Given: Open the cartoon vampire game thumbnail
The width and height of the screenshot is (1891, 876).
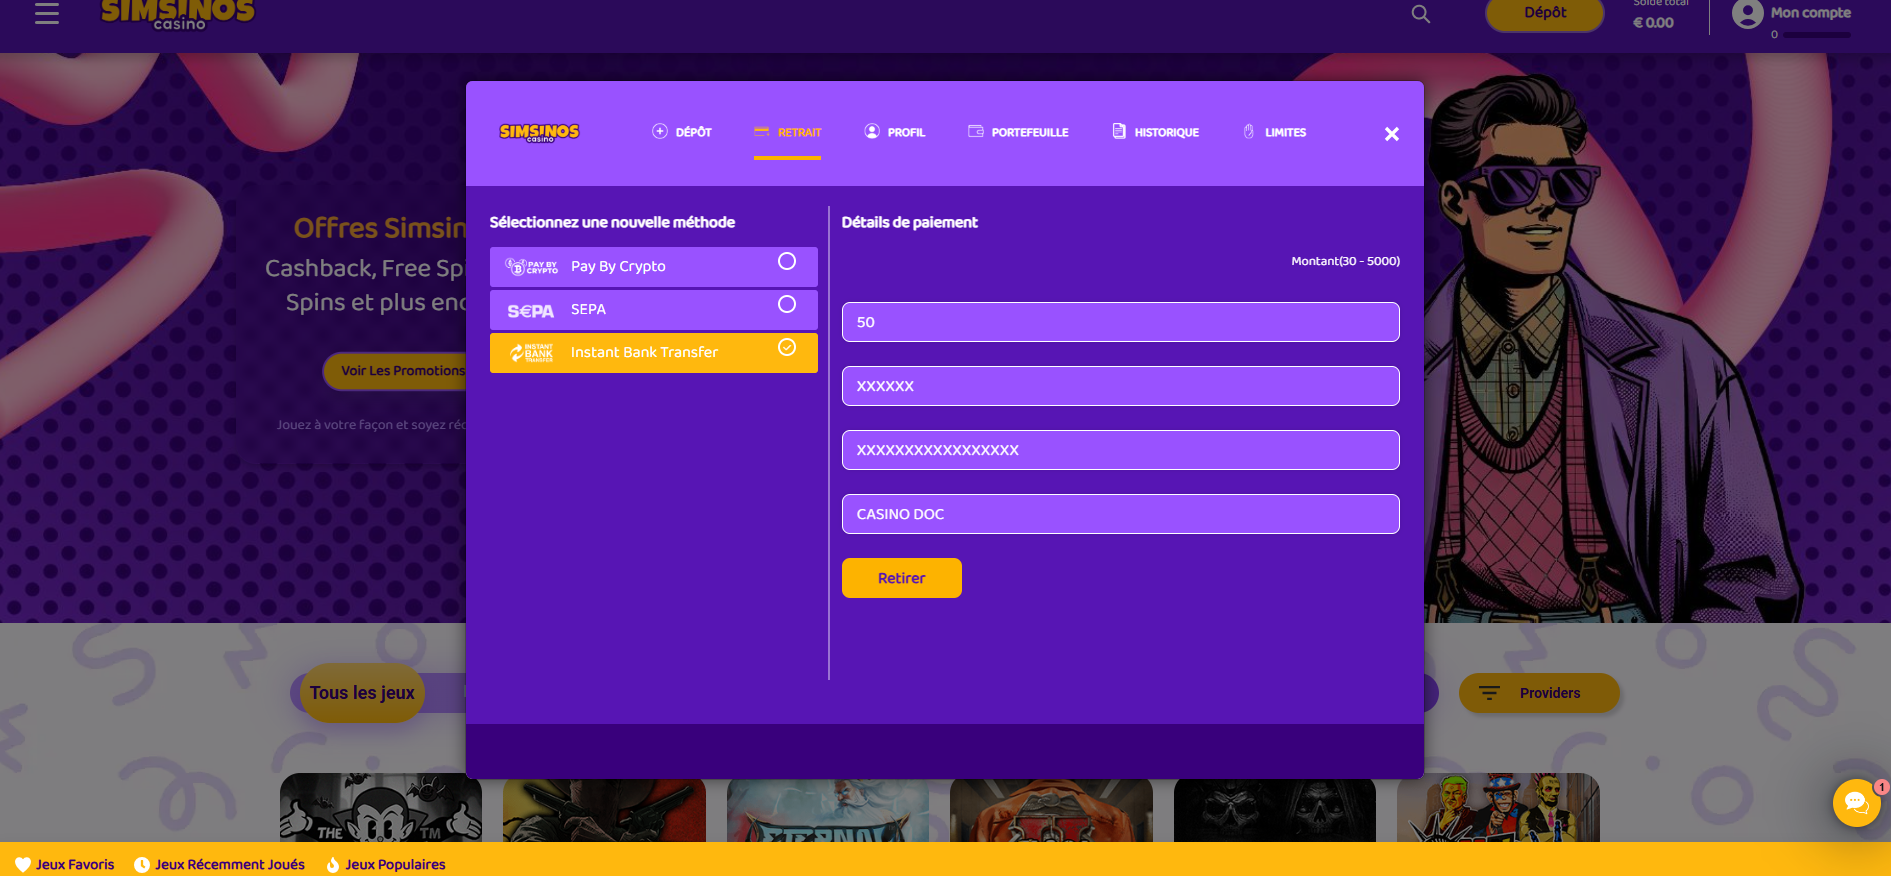Looking at the screenshot, I should 381,808.
